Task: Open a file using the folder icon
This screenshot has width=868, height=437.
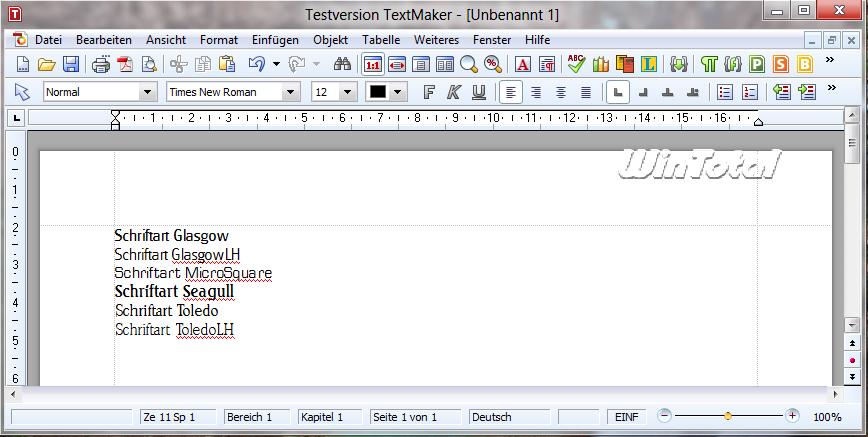Action: click(x=46, y=64)
